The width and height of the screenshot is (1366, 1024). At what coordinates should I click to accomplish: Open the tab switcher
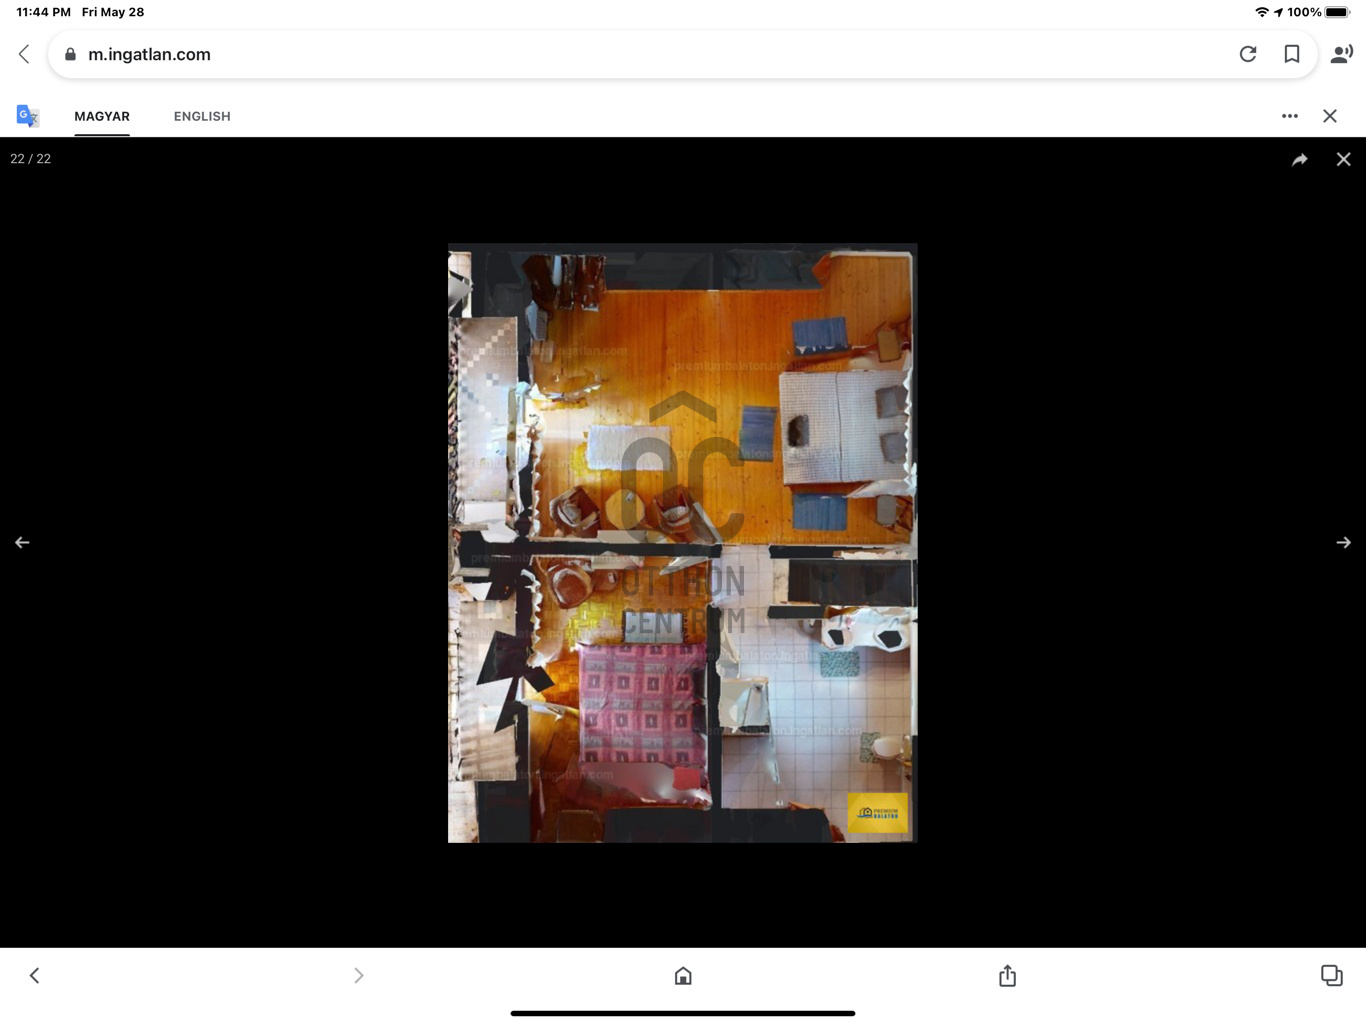pyautogui.click(x=1331, y=975)
